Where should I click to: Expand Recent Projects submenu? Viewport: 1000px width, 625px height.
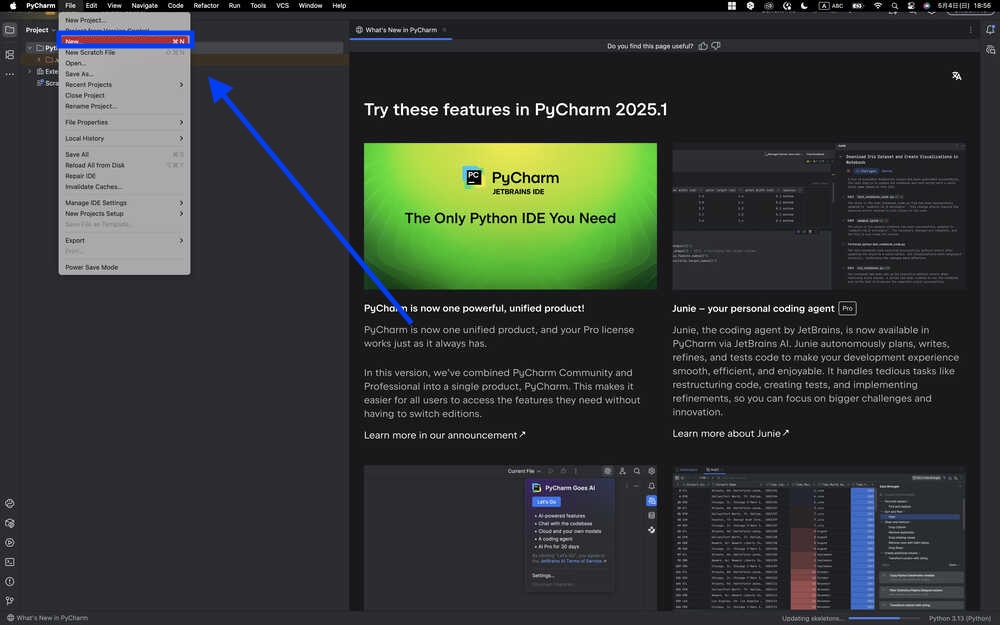click(124, 85)
